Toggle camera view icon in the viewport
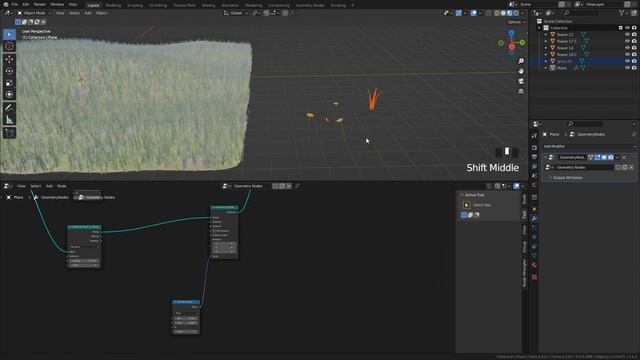Screen dimensions: 640x360 (521, 81)
